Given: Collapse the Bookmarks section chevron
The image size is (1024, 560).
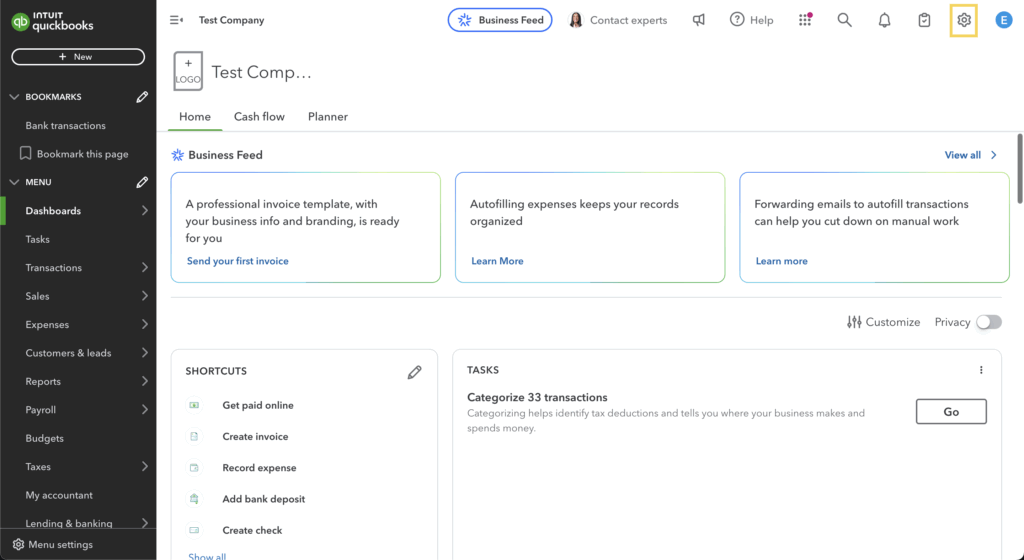Looking at the screenshot, I should pyautogui.click(x=14, y=97).
